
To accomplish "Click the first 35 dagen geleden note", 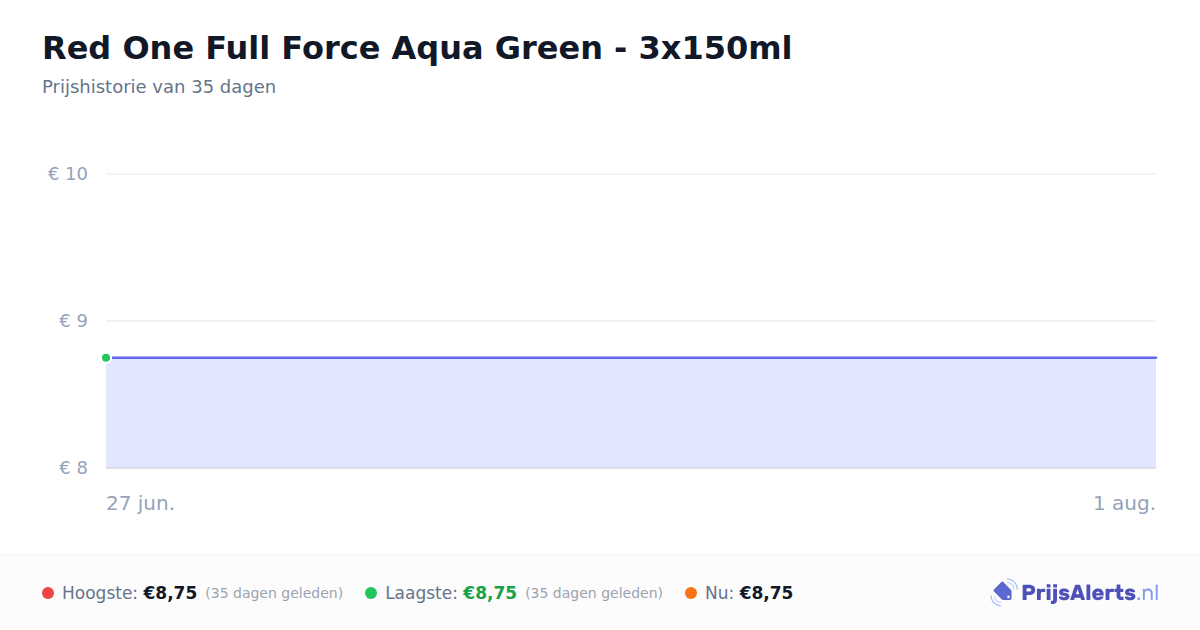I will click(274, 593).
